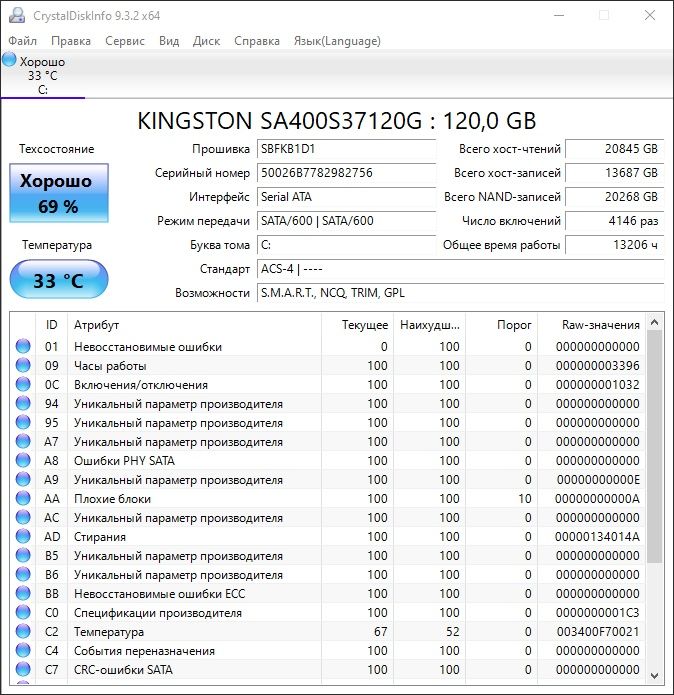Click the serial number field 50026B7782982756
674x695 pixels.
coord(346,173)
